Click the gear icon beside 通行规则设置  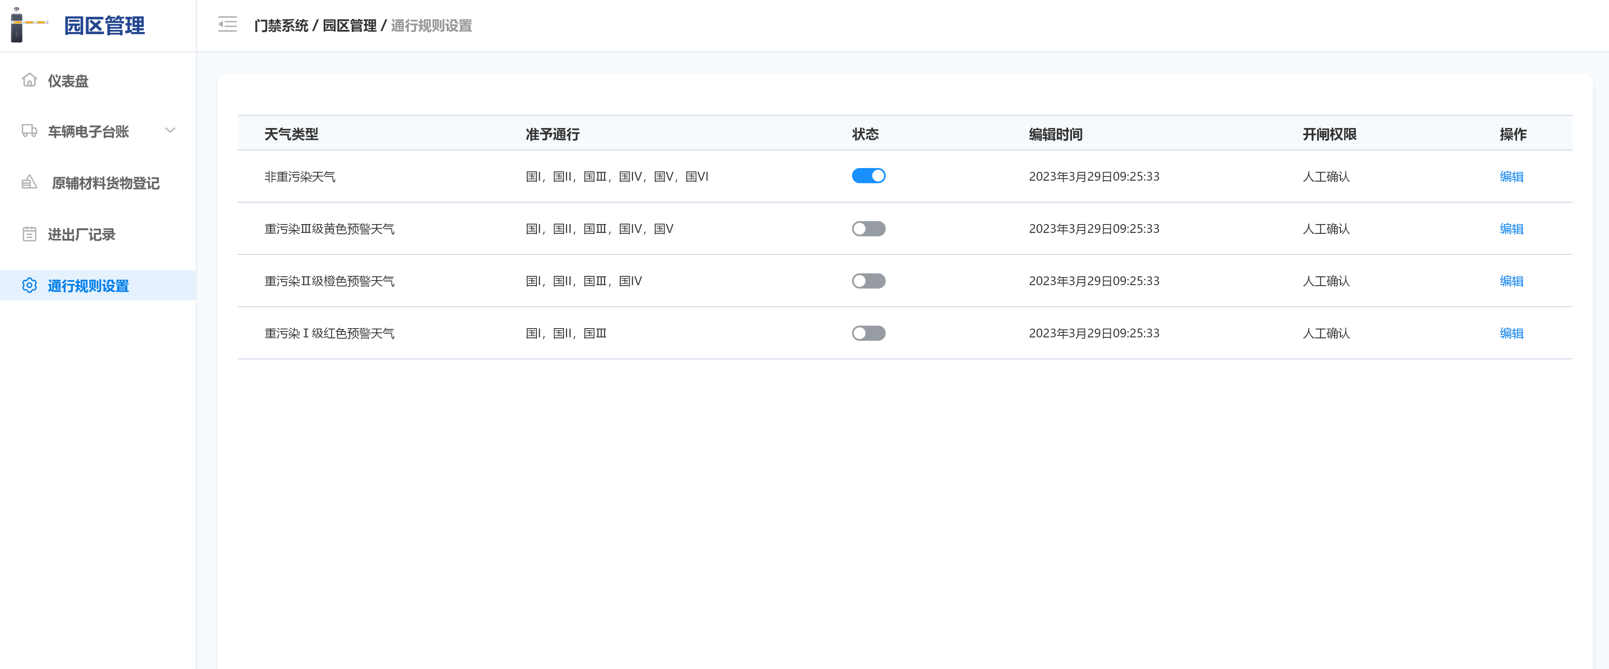coord(29,285)
